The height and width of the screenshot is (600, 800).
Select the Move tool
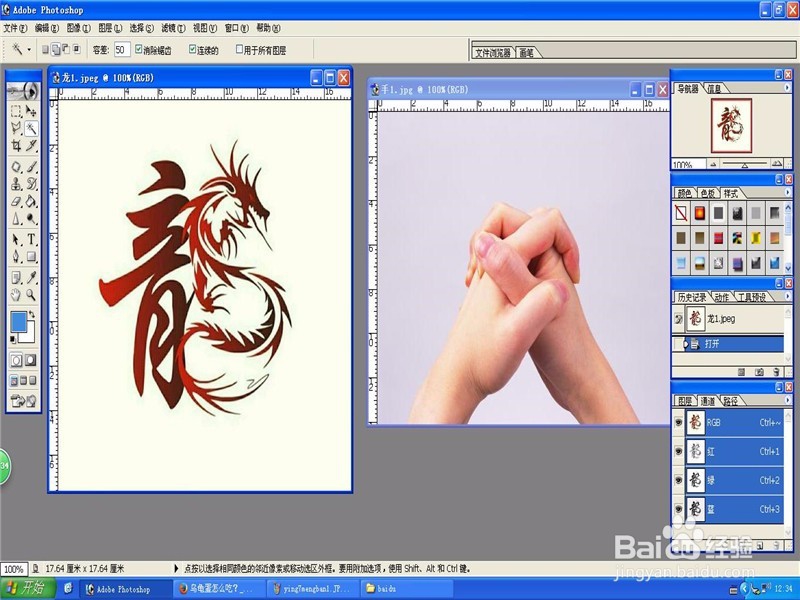31,111
